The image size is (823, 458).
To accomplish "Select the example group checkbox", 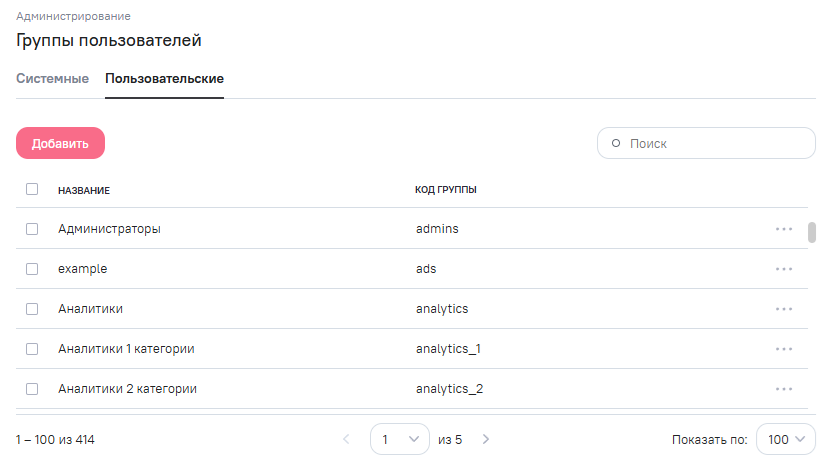I will tap(32, 269).
